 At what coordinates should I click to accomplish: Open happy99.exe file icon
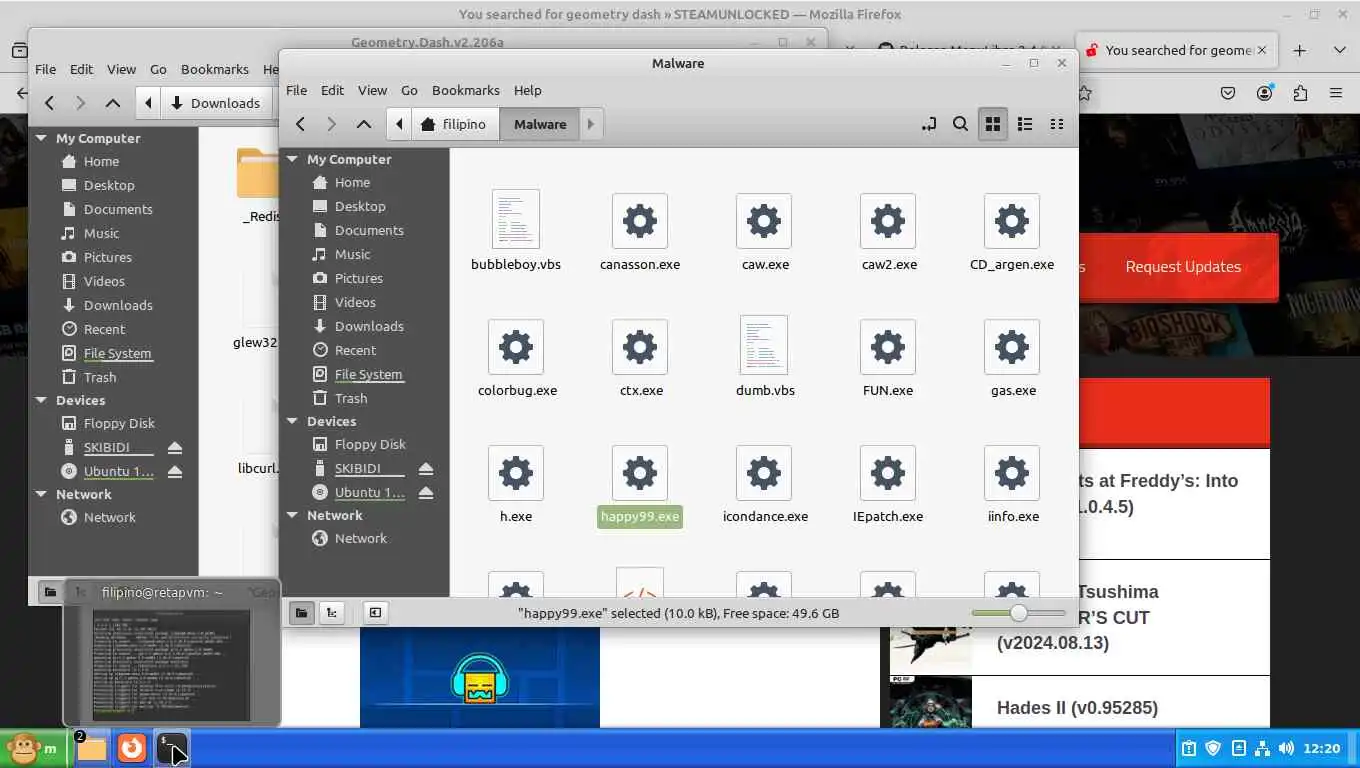click(640, 473)
